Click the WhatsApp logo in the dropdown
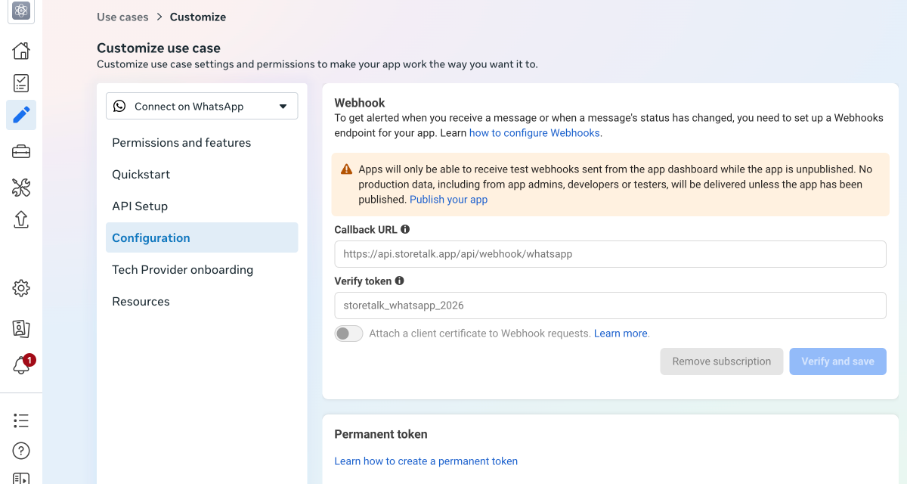This screenshot has width=907, height=484. tap(119, 106)
